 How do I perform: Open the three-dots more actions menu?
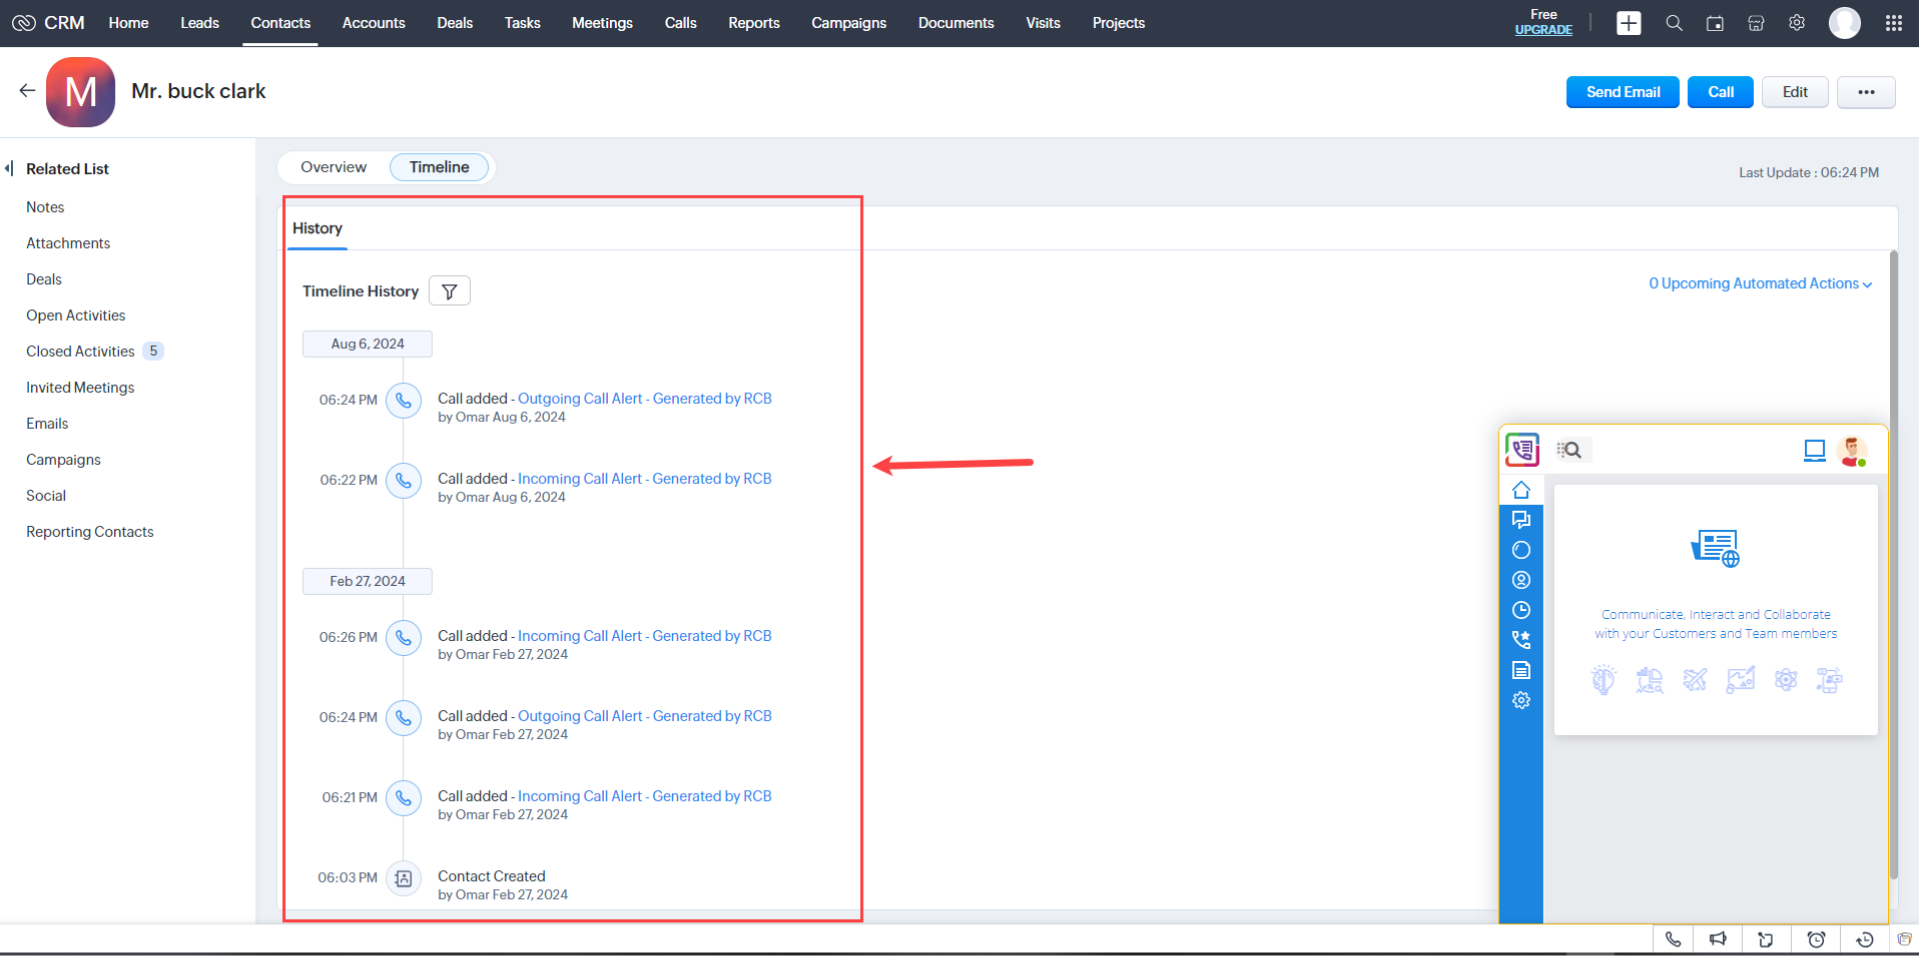[x=1865, y=92]
